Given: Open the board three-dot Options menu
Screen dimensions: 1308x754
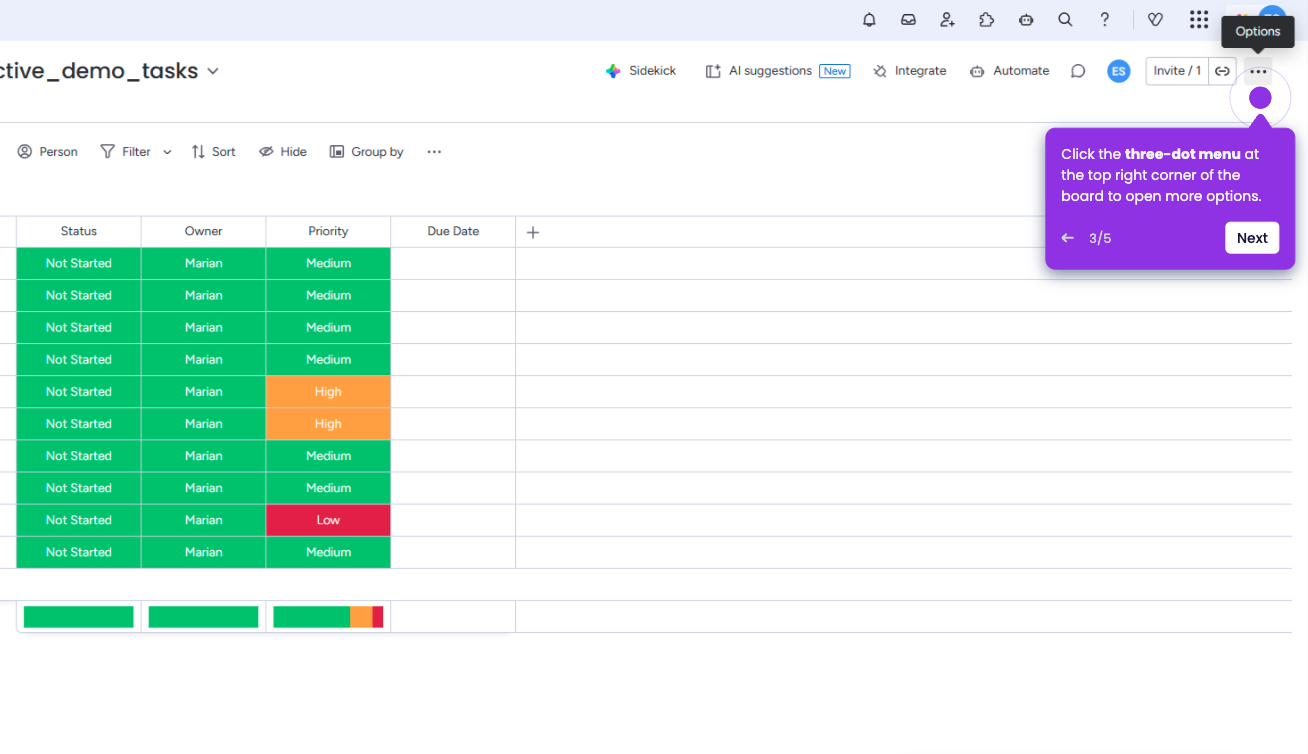Looking at the screenshot, I should point(1258,71).
